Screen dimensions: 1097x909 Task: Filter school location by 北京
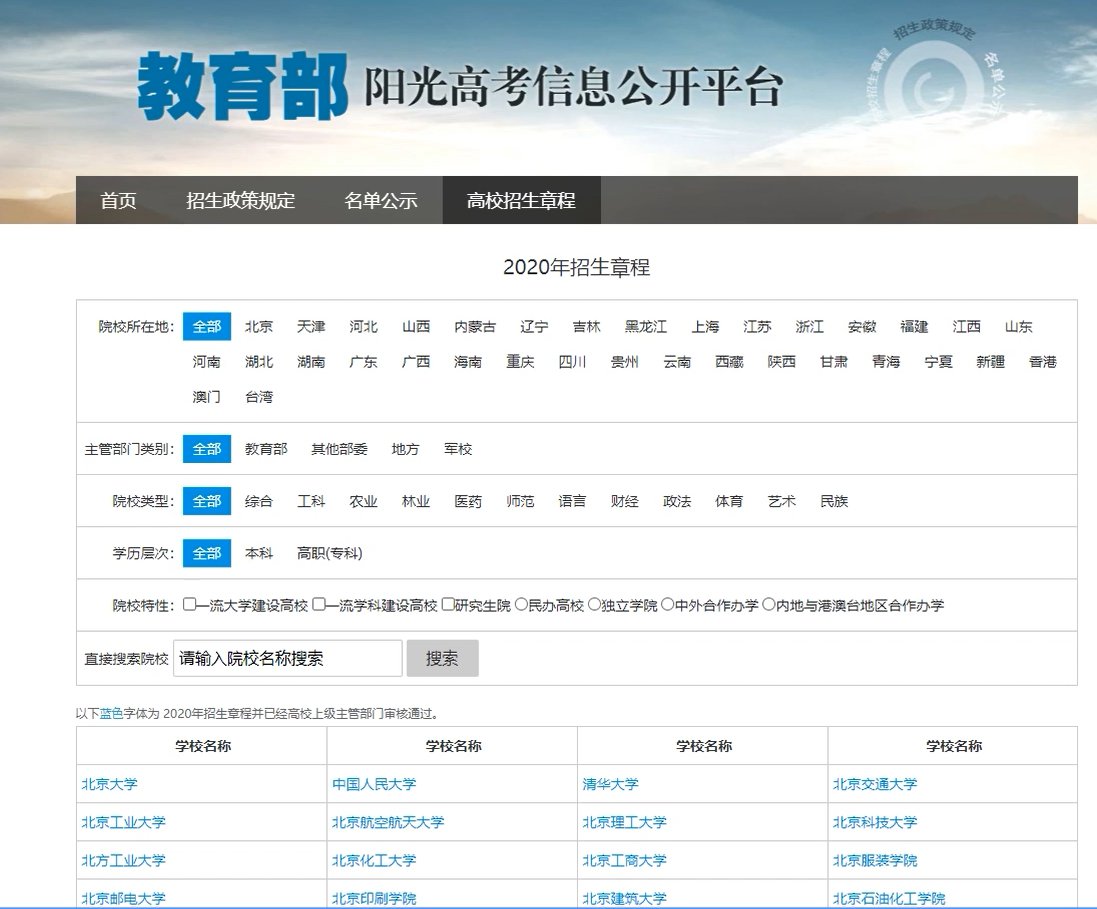tap(259, 327)
